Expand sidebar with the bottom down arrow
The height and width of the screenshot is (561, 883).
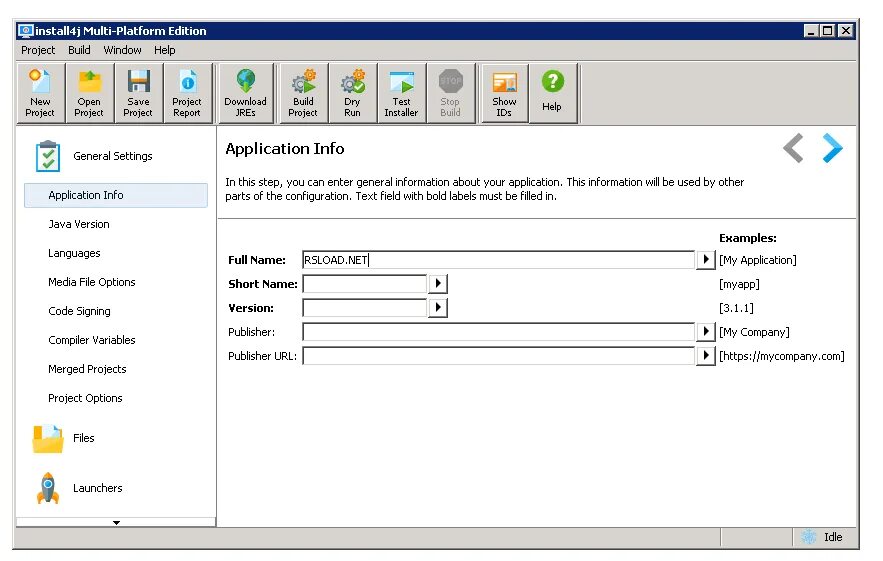point(116,523)
